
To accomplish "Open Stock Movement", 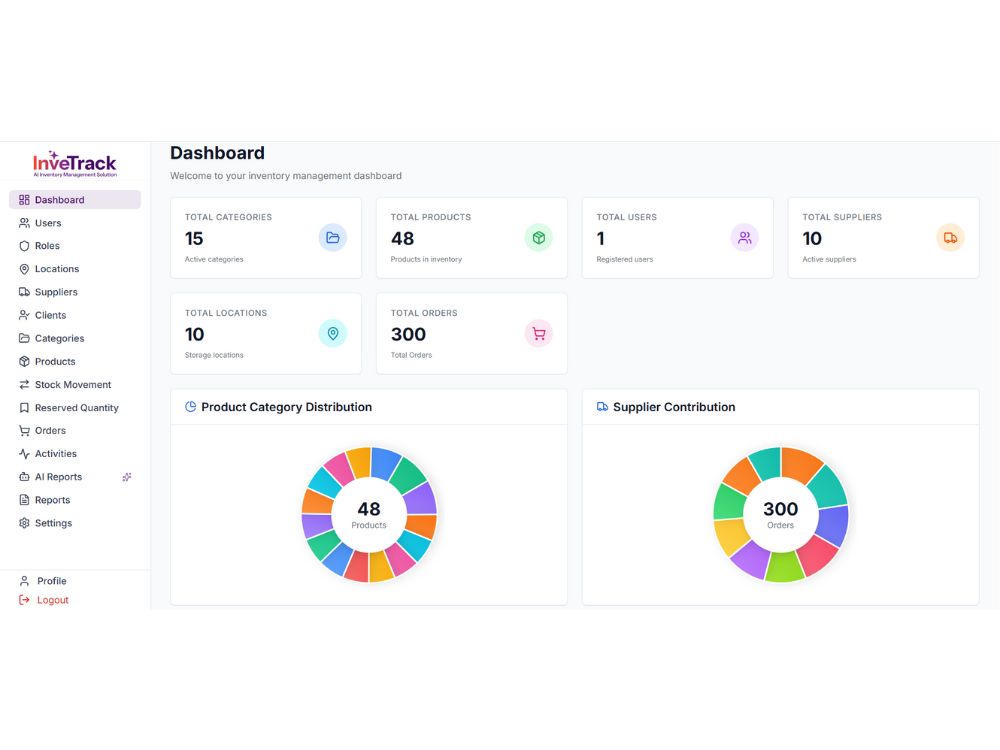I will (75, 385).
